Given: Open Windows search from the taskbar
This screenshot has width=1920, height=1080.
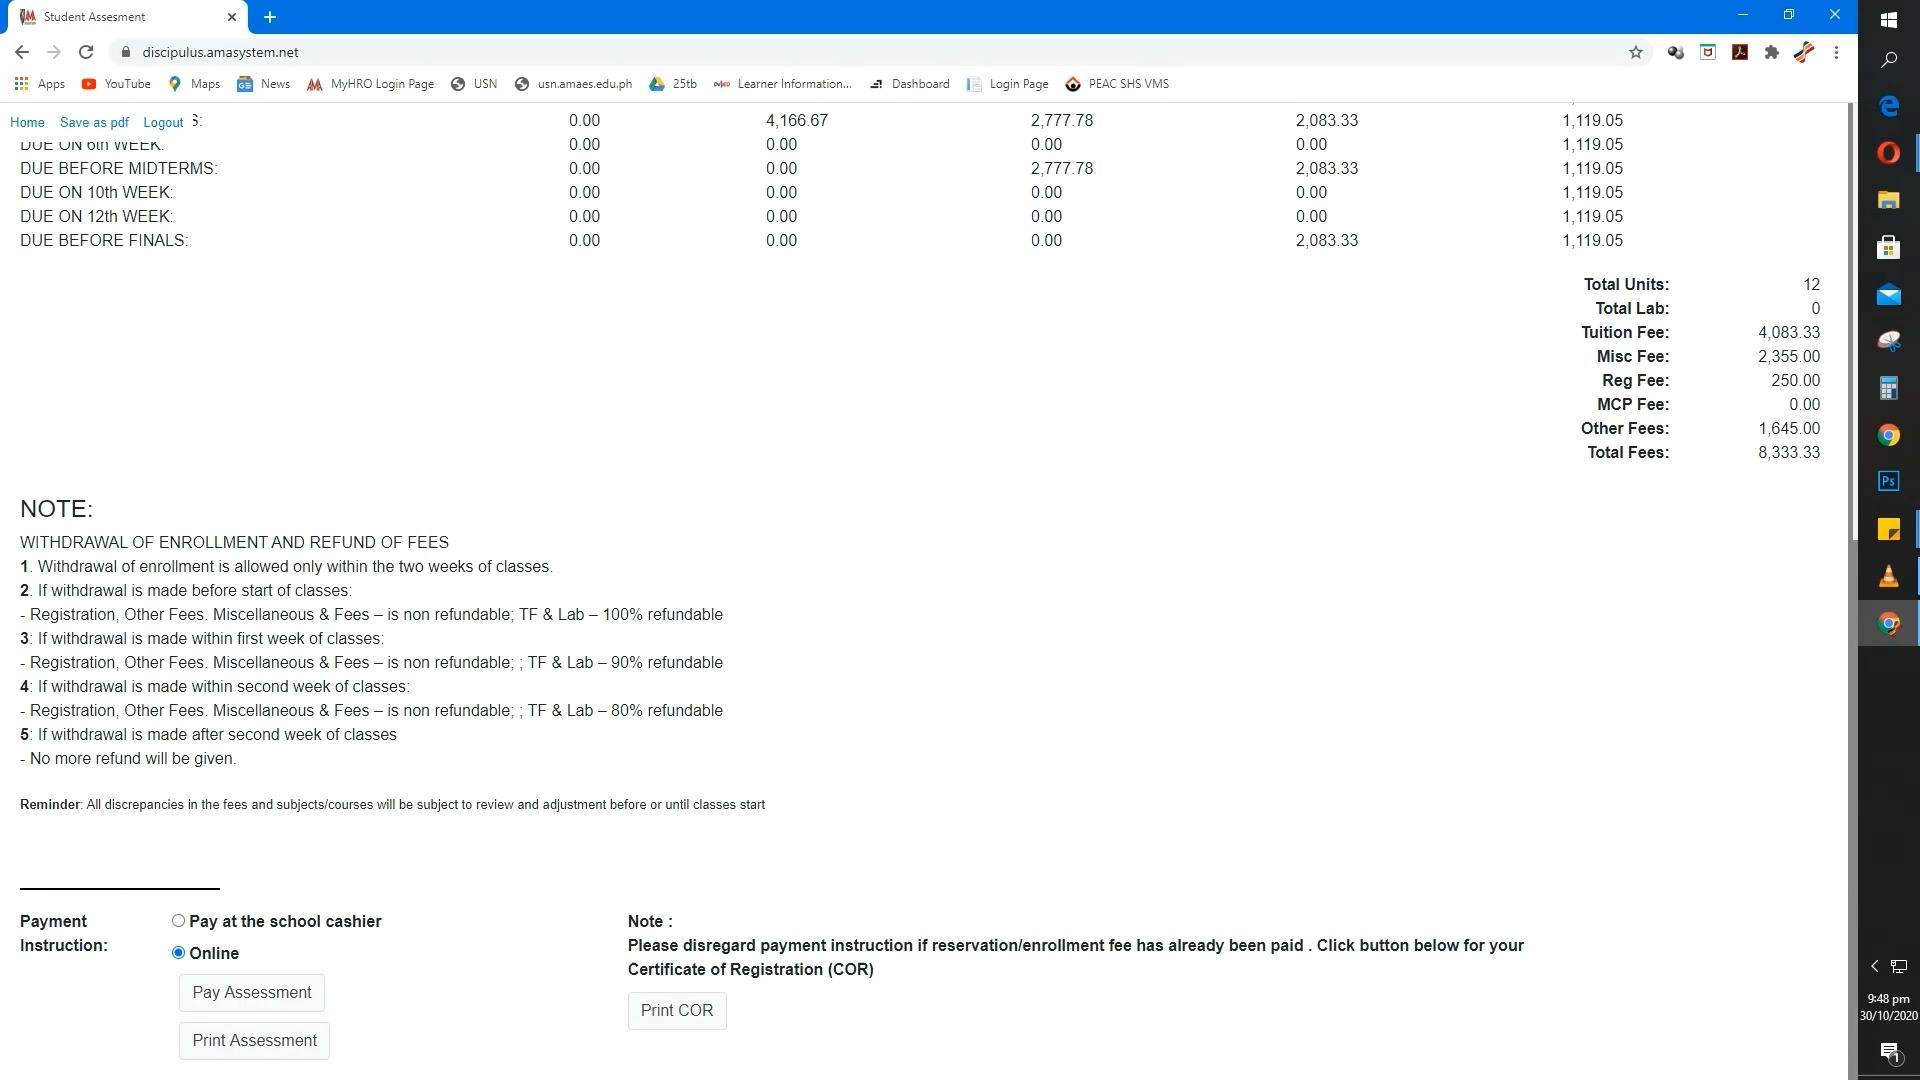Looking at the screenshot, I should point(1889,60).
